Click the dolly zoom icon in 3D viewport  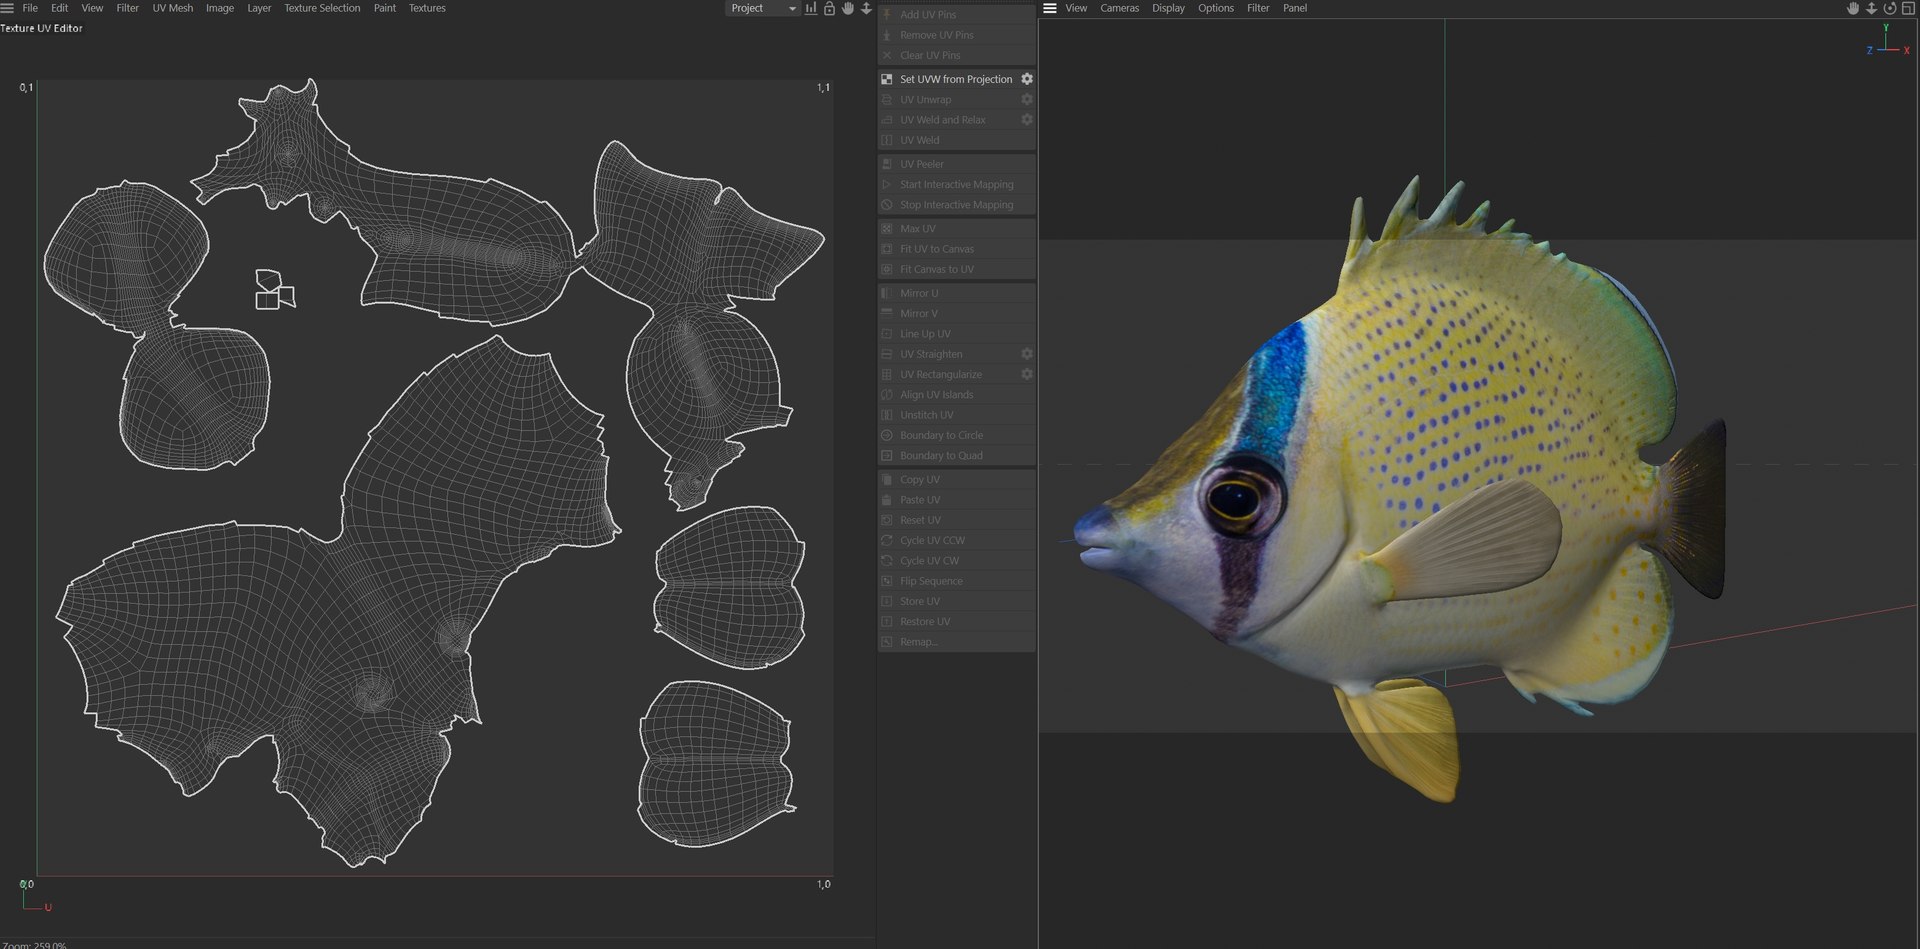1872,8
